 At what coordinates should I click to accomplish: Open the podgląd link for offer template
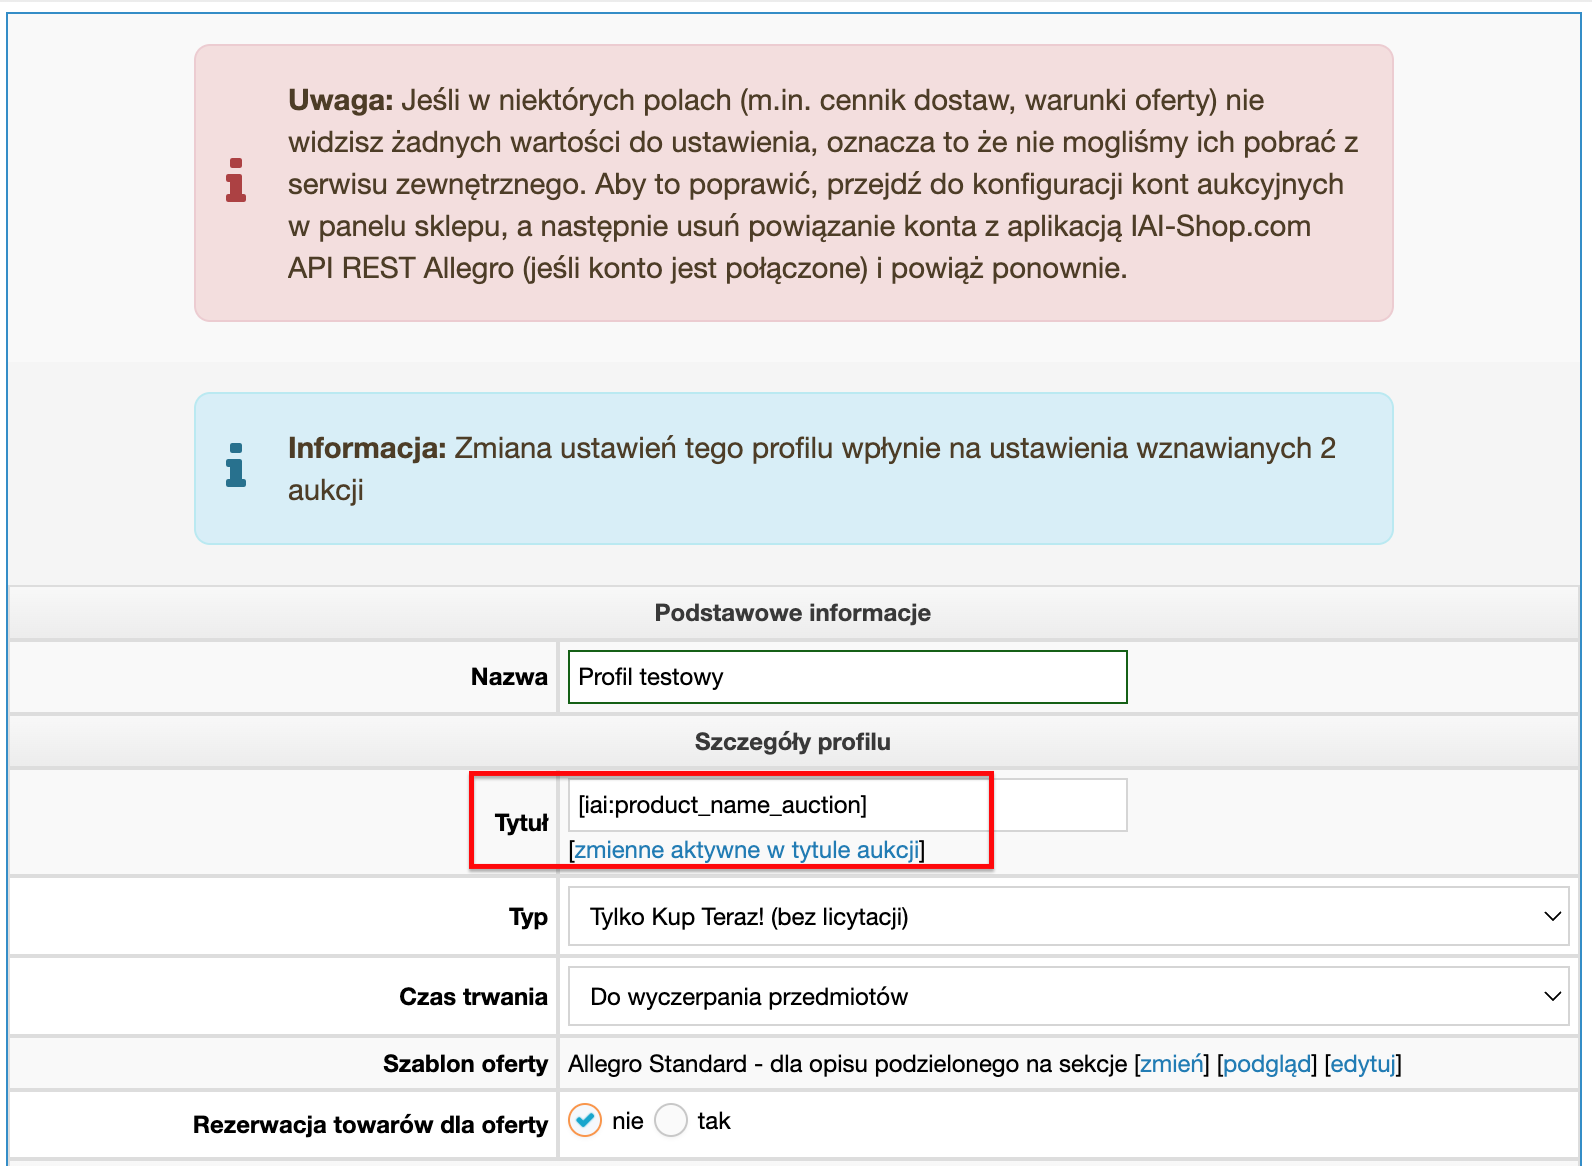pyautogui.click(x=1267, y=1064)
